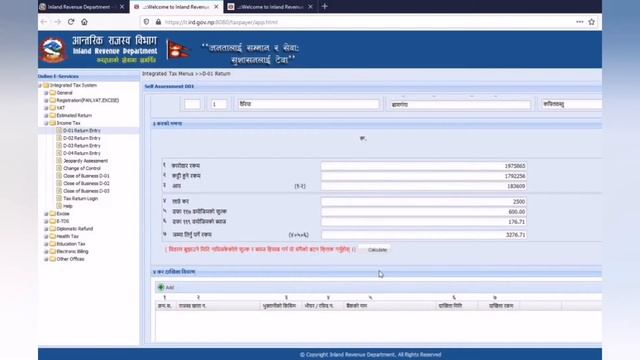The width and height of the screenshot is (640, 360).
Task: Close the third browser tab
Action: pos(311,7)
